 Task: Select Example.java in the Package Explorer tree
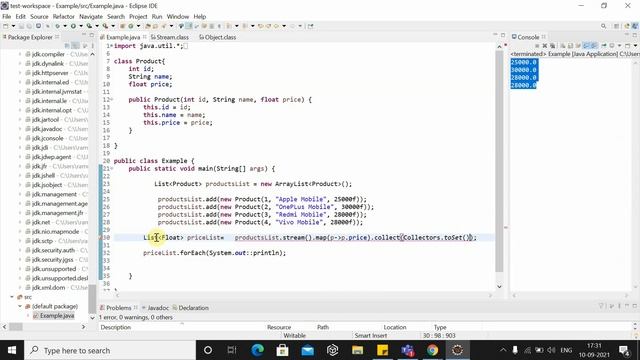(x=57, y=316)
